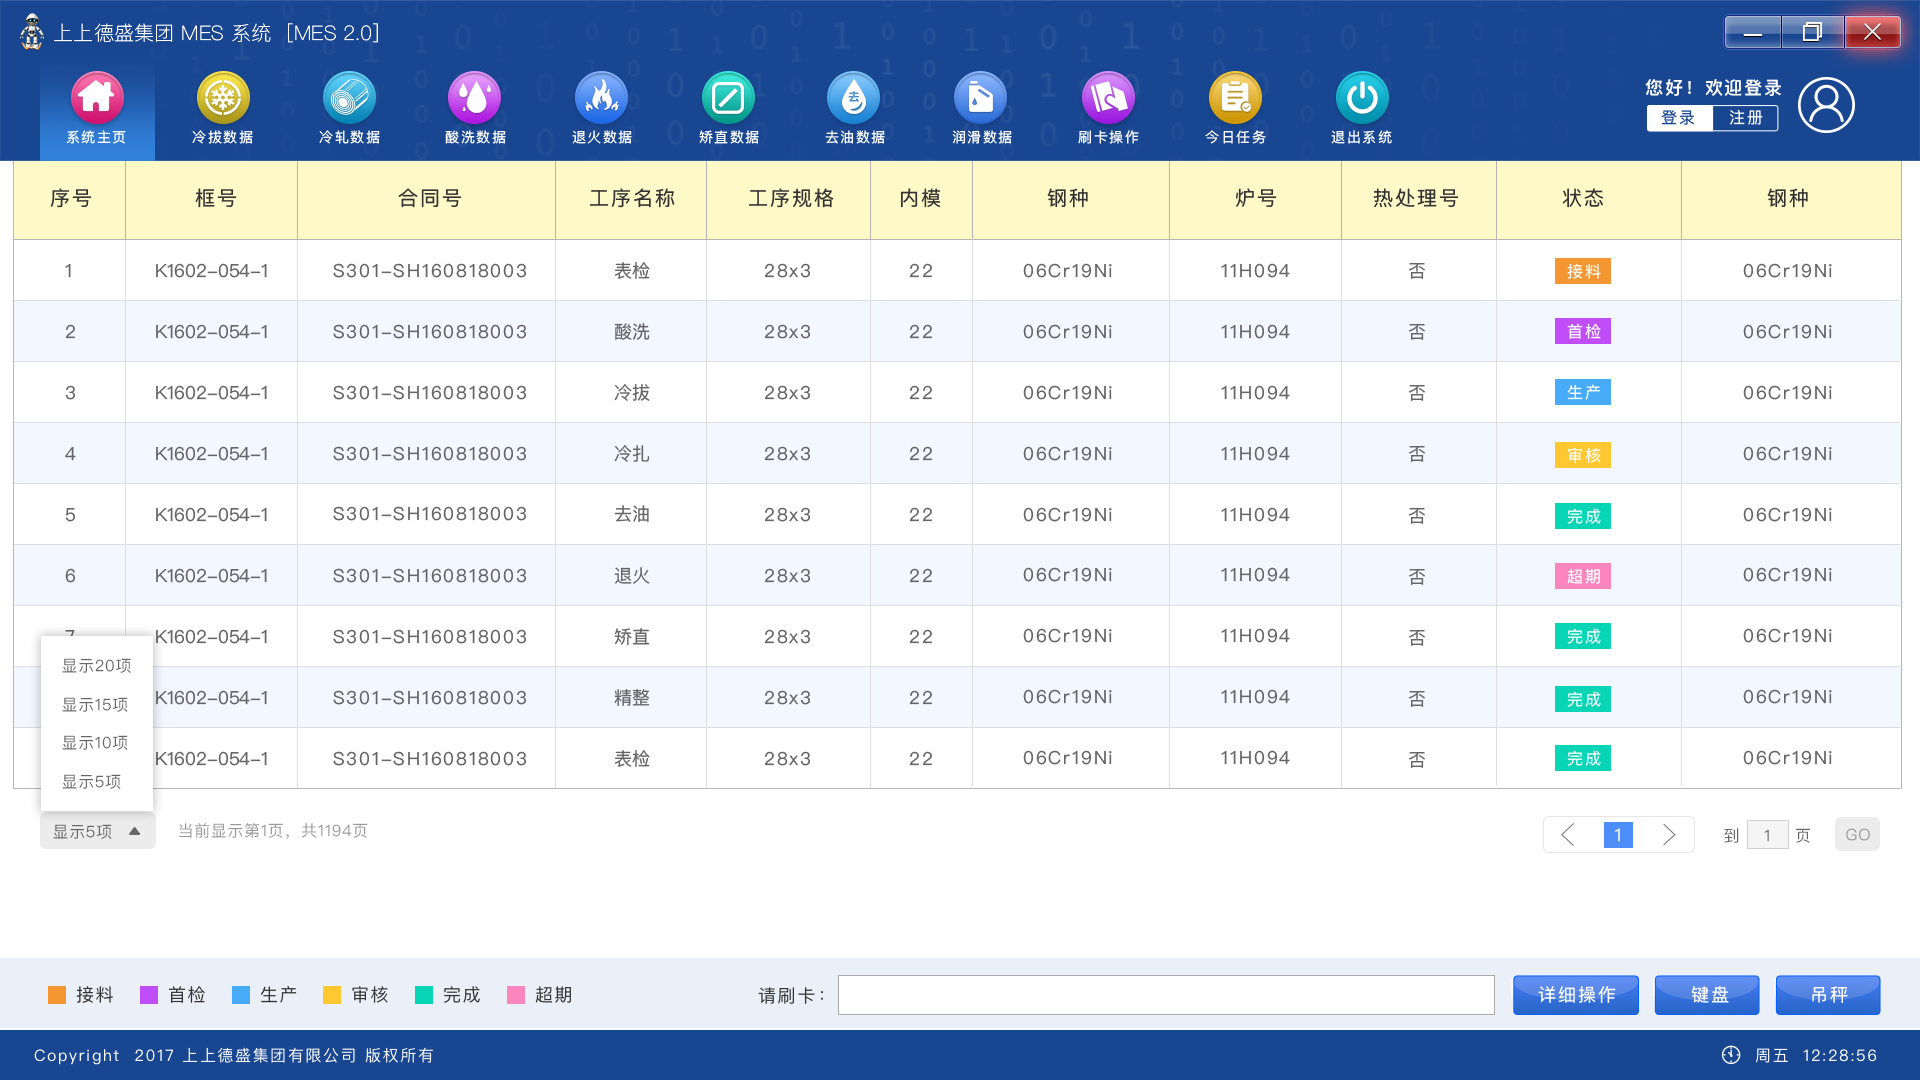This screenshot has width=1920, height=1080.
Task: Click the orange 接料 legend swatch
Action: click(57, 995)
